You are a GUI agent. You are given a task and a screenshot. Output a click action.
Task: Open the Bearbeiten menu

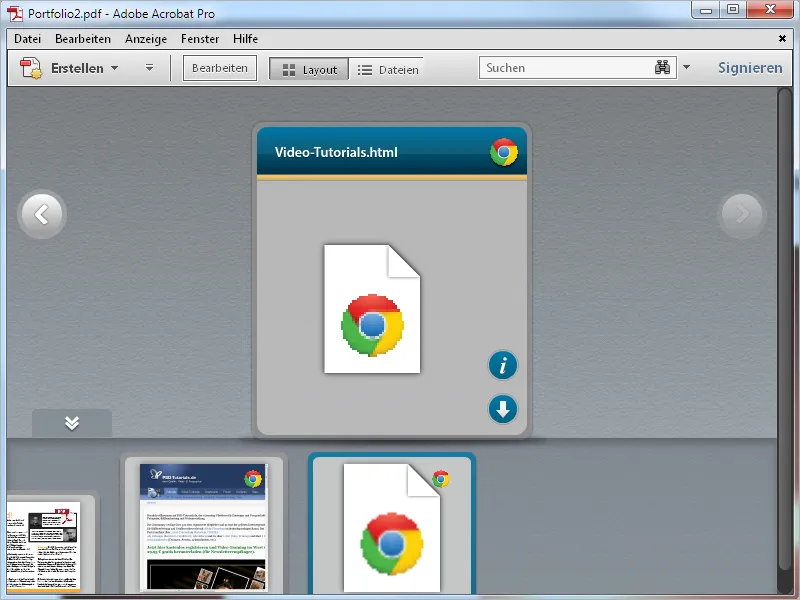[83, 39]
